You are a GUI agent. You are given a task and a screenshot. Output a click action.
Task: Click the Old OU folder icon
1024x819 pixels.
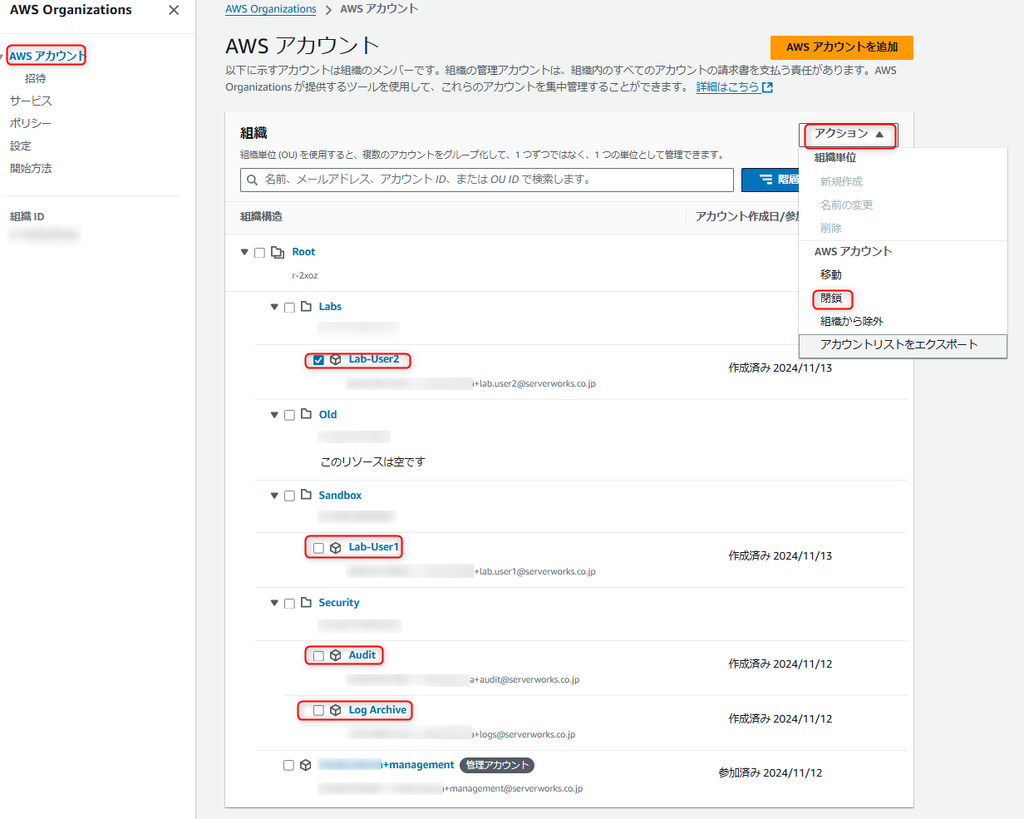click(x=306, y=414)
